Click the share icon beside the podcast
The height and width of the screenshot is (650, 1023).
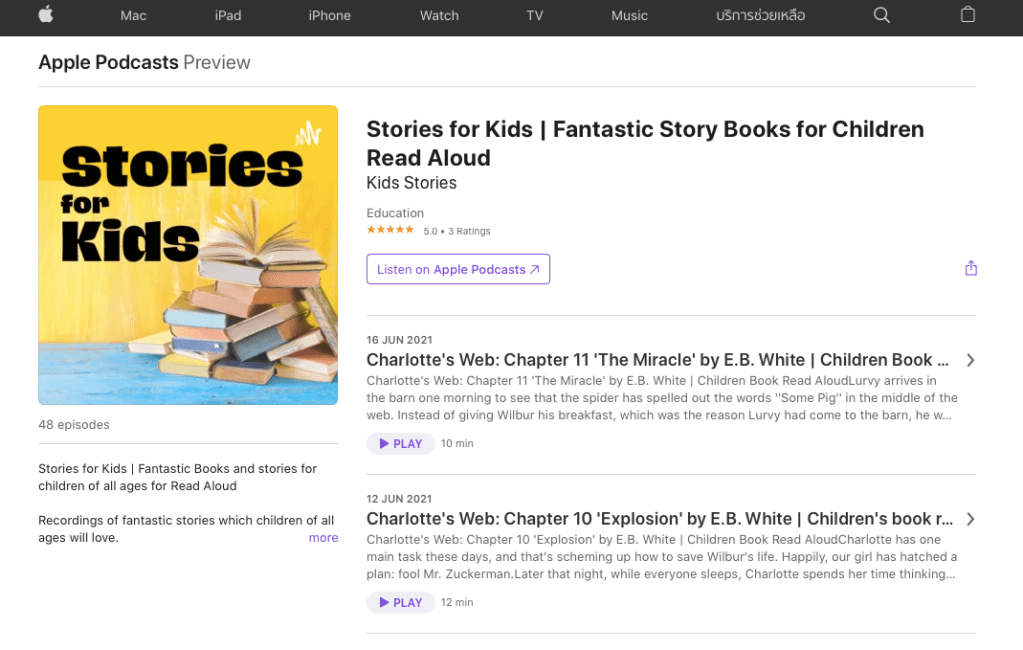pos(970,268)
